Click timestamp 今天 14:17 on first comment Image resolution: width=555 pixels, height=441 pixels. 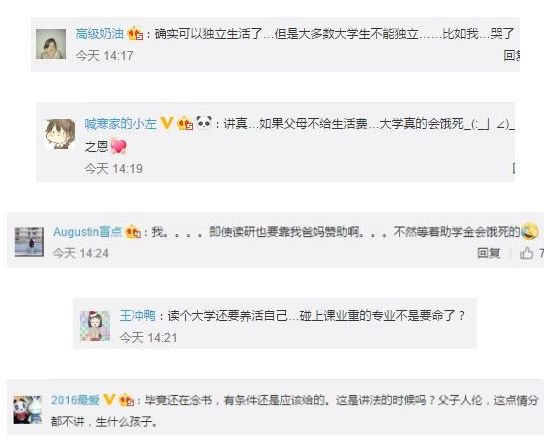point(104,56)
